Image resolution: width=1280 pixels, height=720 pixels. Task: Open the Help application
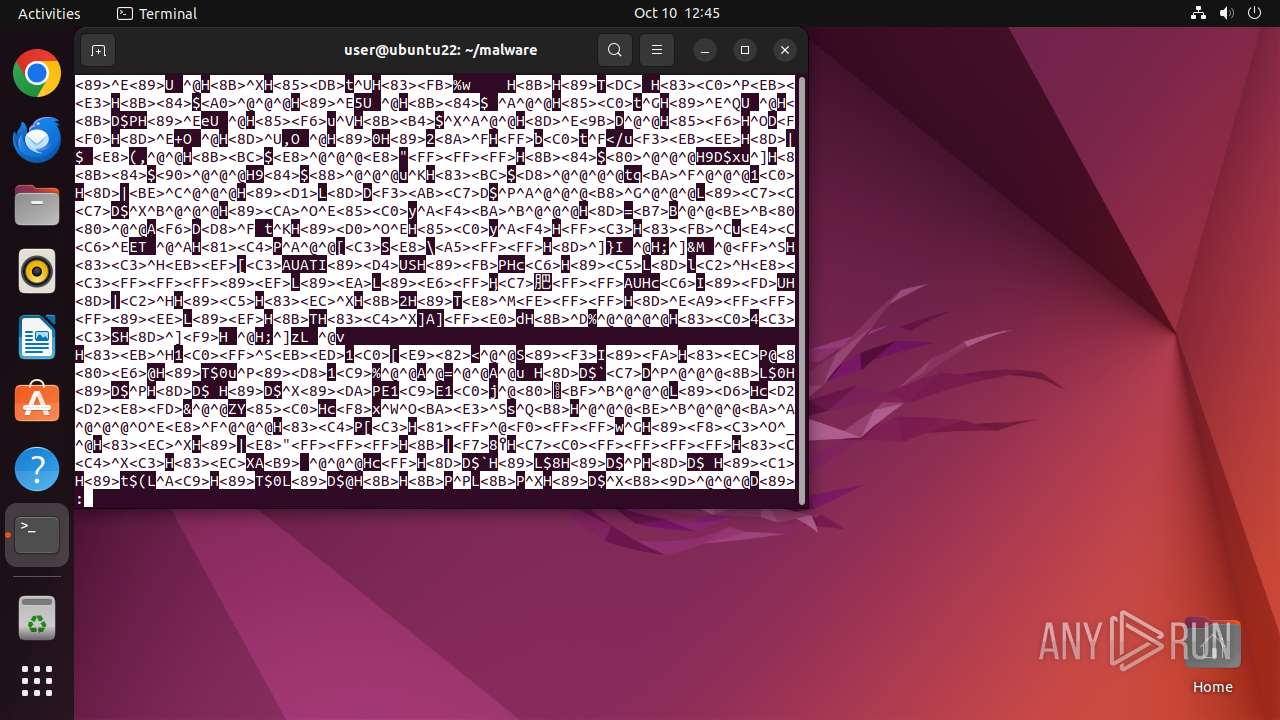pos(37,469)
